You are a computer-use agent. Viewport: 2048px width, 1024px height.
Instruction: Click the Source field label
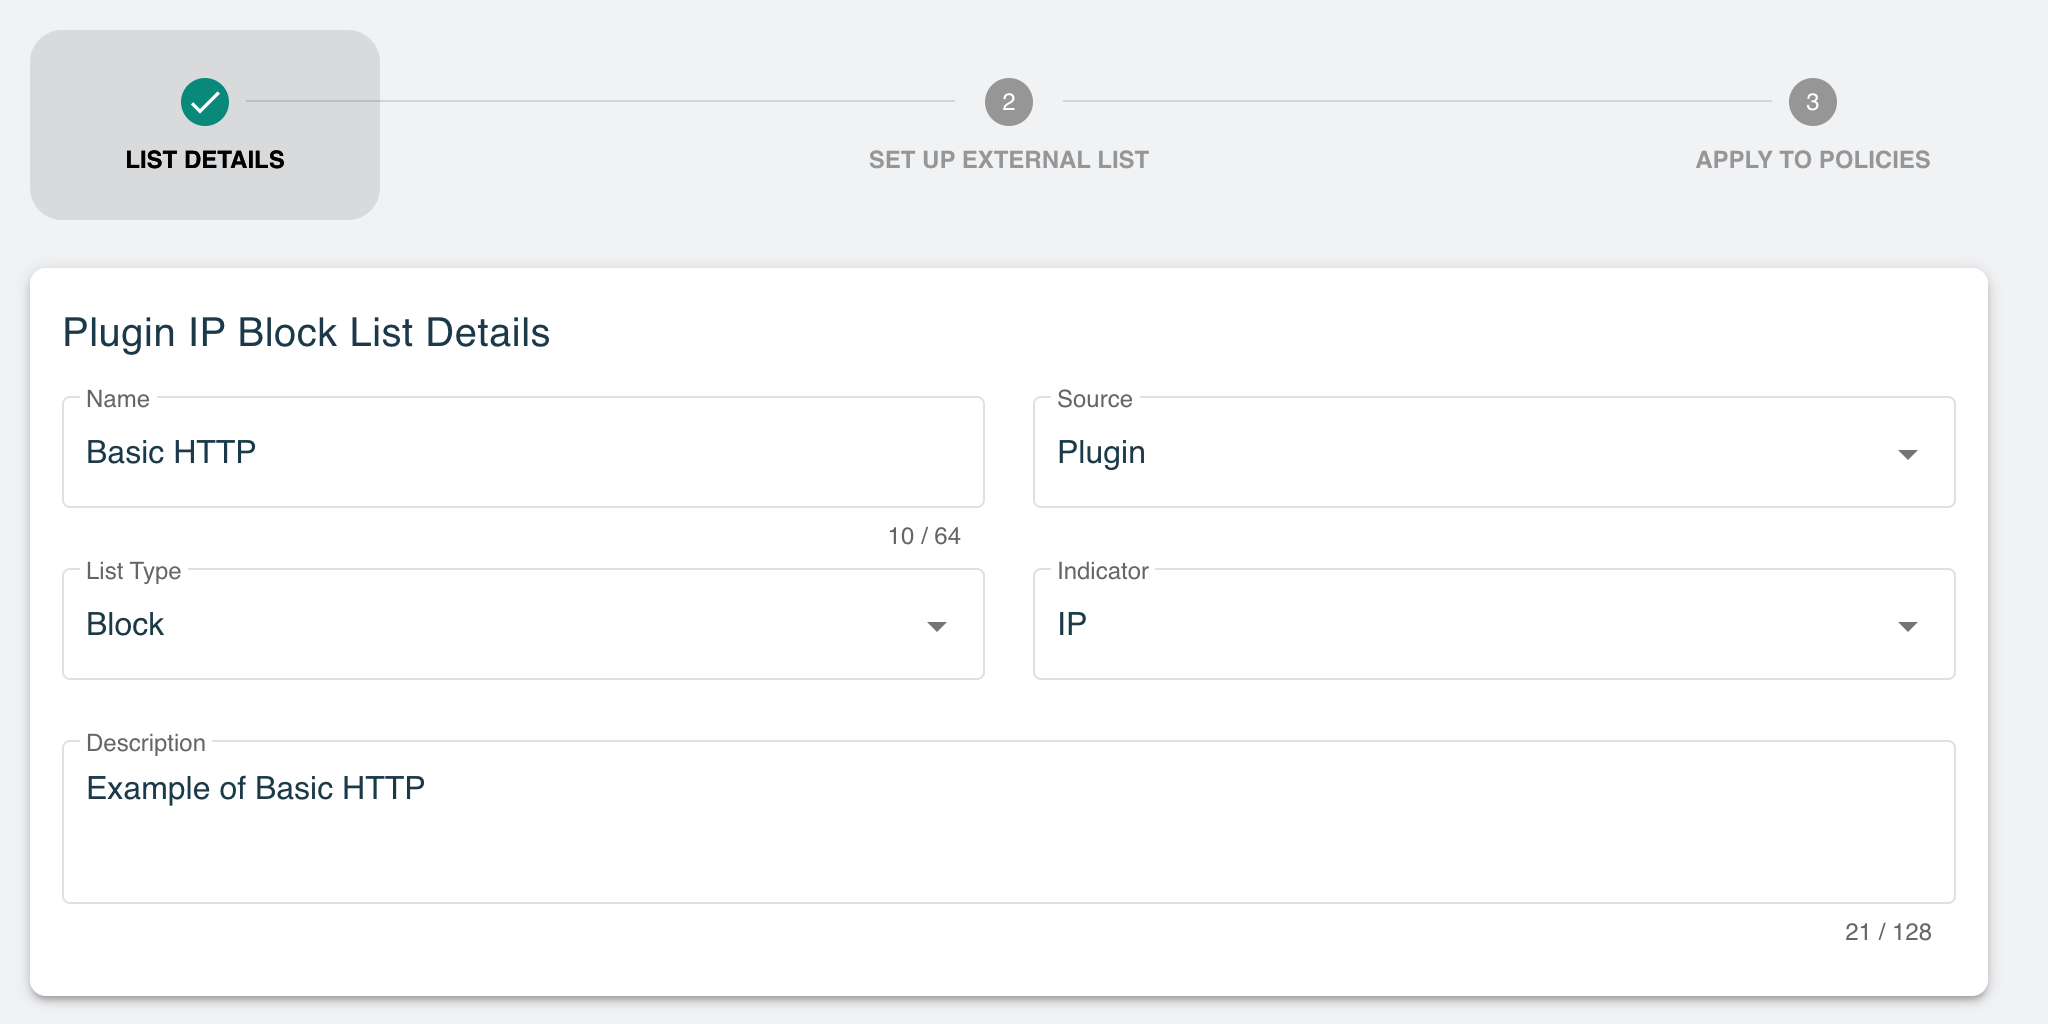[1095, 399]
